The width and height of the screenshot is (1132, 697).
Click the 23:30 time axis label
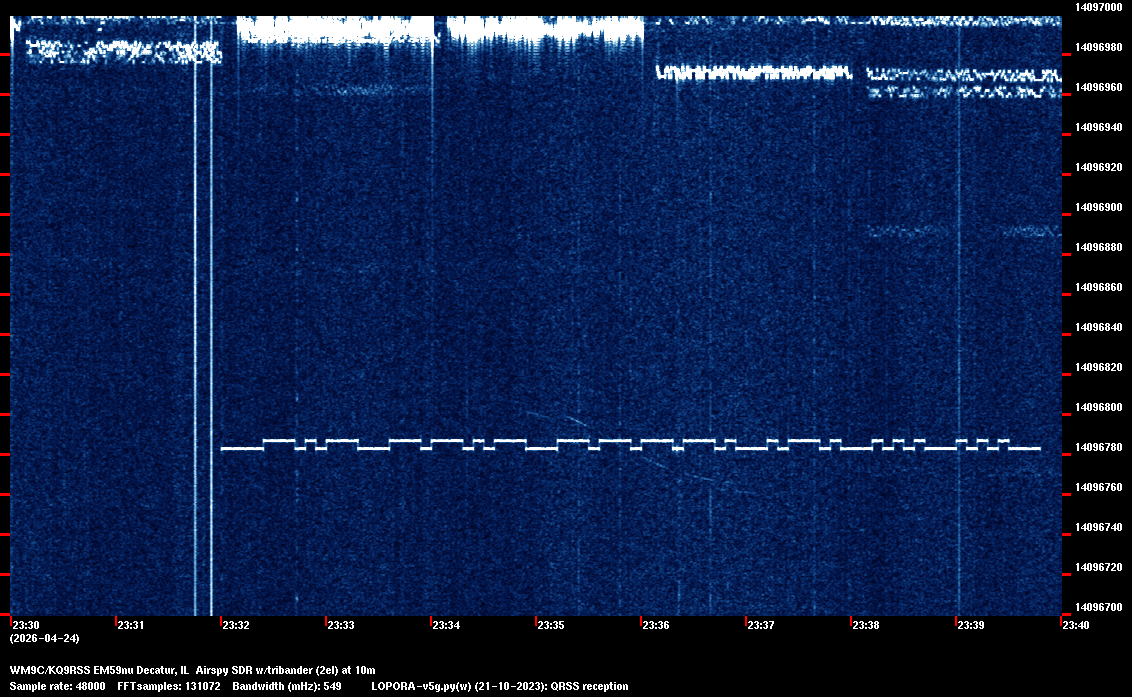pos(25,626)
